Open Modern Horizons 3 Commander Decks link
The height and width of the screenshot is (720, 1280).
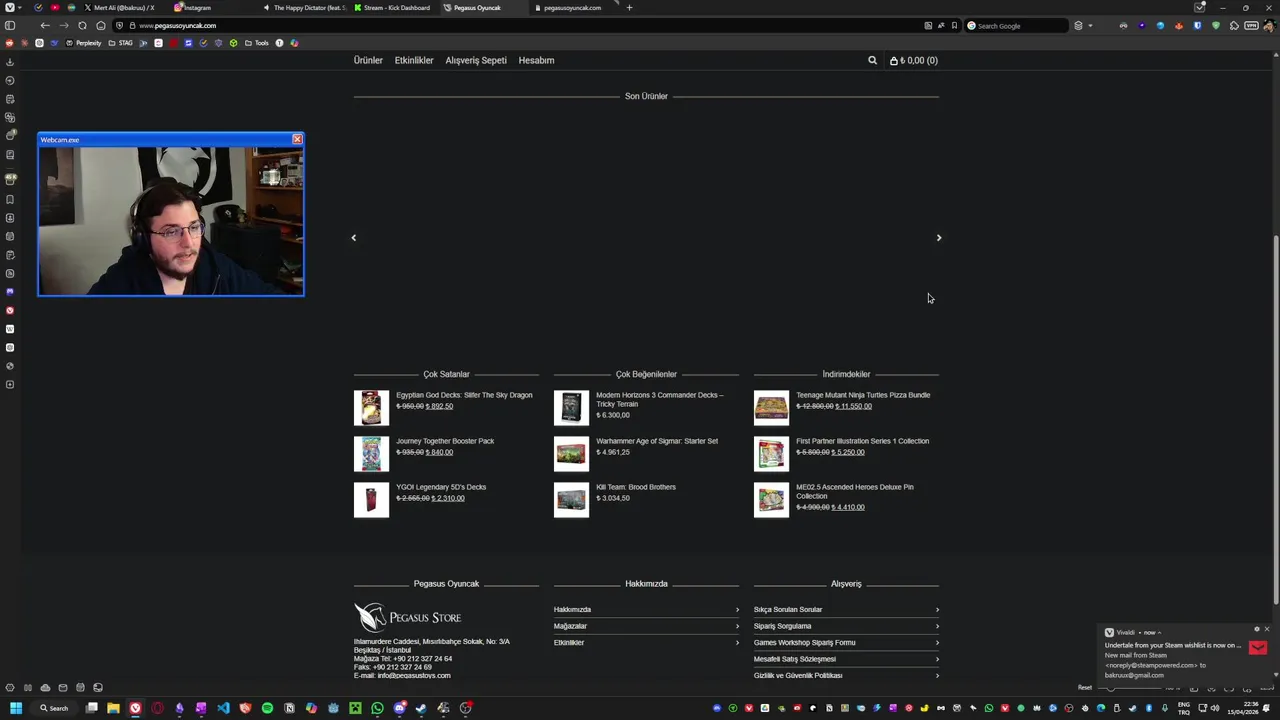[x=659, y=399]
